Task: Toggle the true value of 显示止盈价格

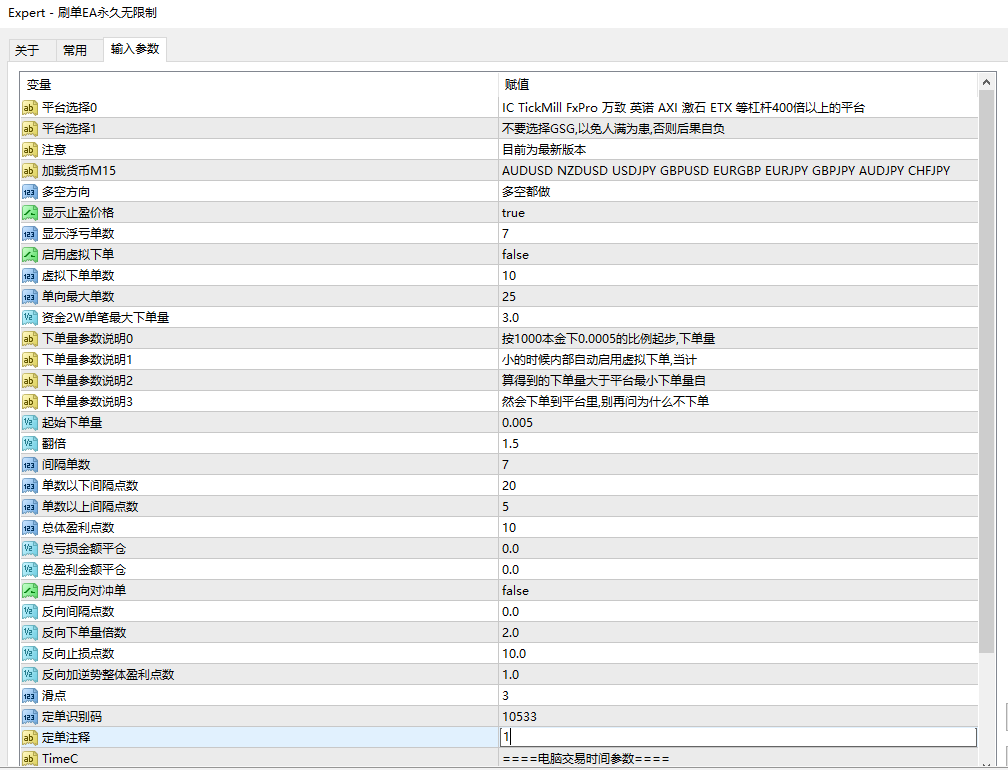Action: (513, 213)
